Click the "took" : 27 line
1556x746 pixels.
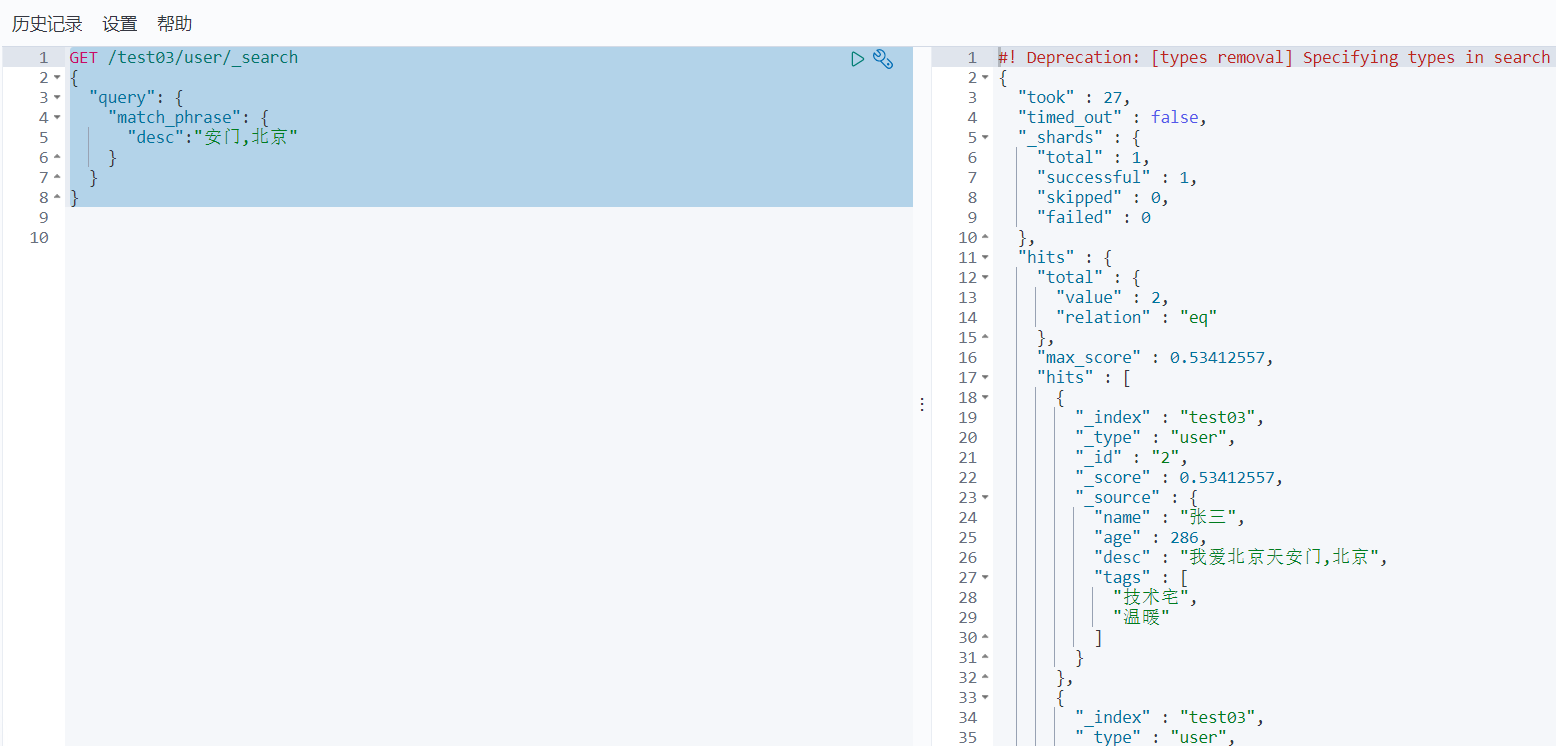pos(1074,98)
